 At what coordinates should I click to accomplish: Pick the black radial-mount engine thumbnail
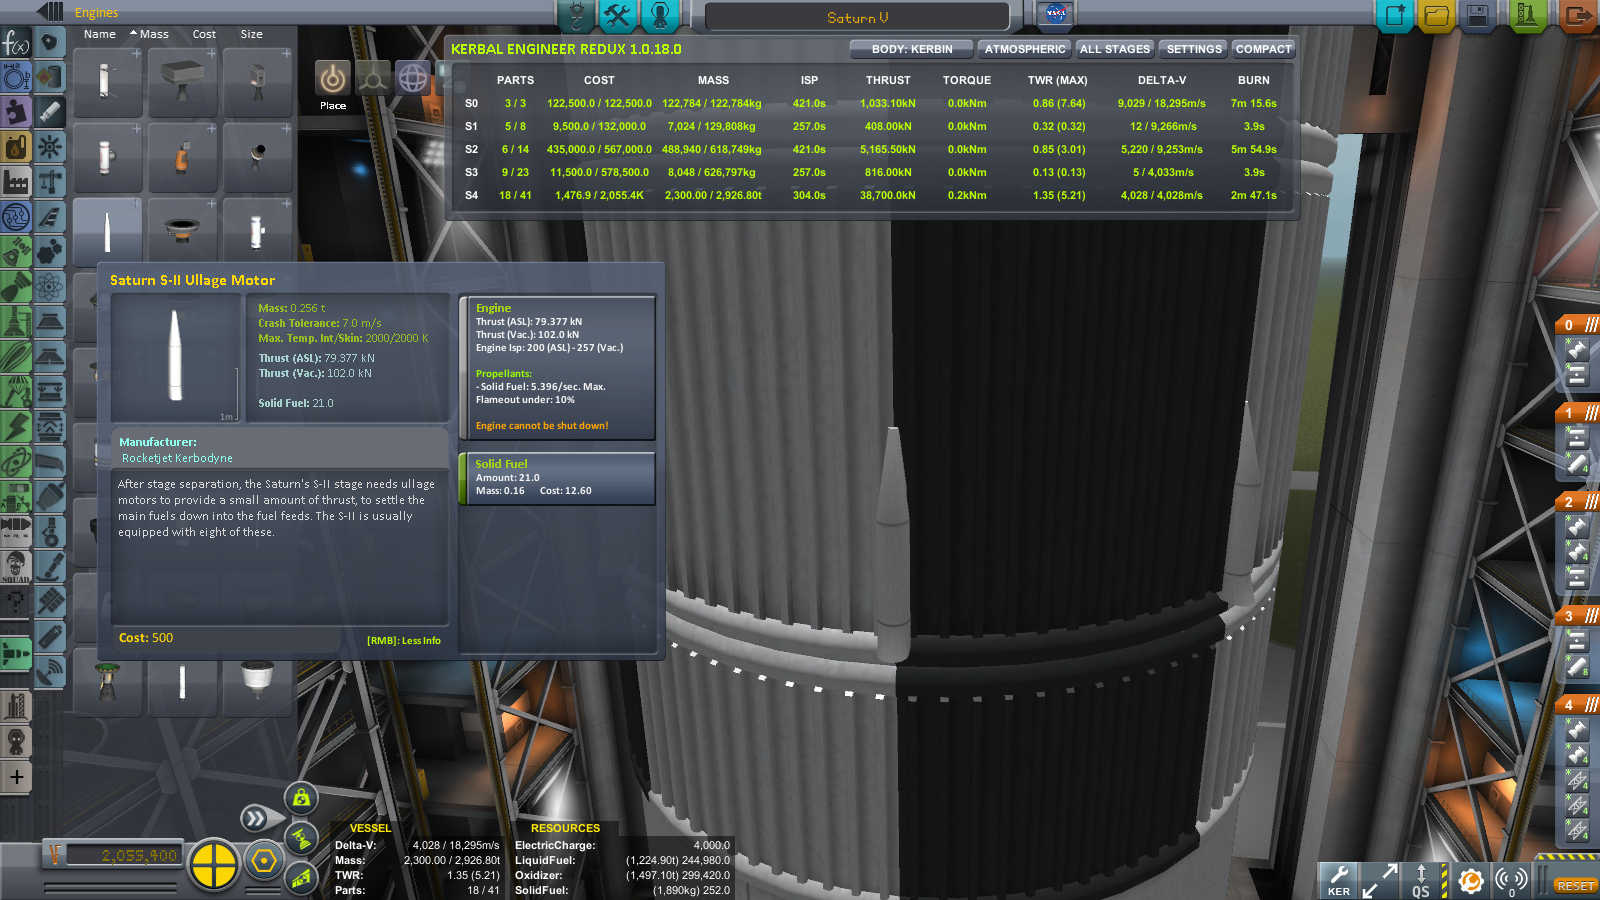[x=258, y=156]
